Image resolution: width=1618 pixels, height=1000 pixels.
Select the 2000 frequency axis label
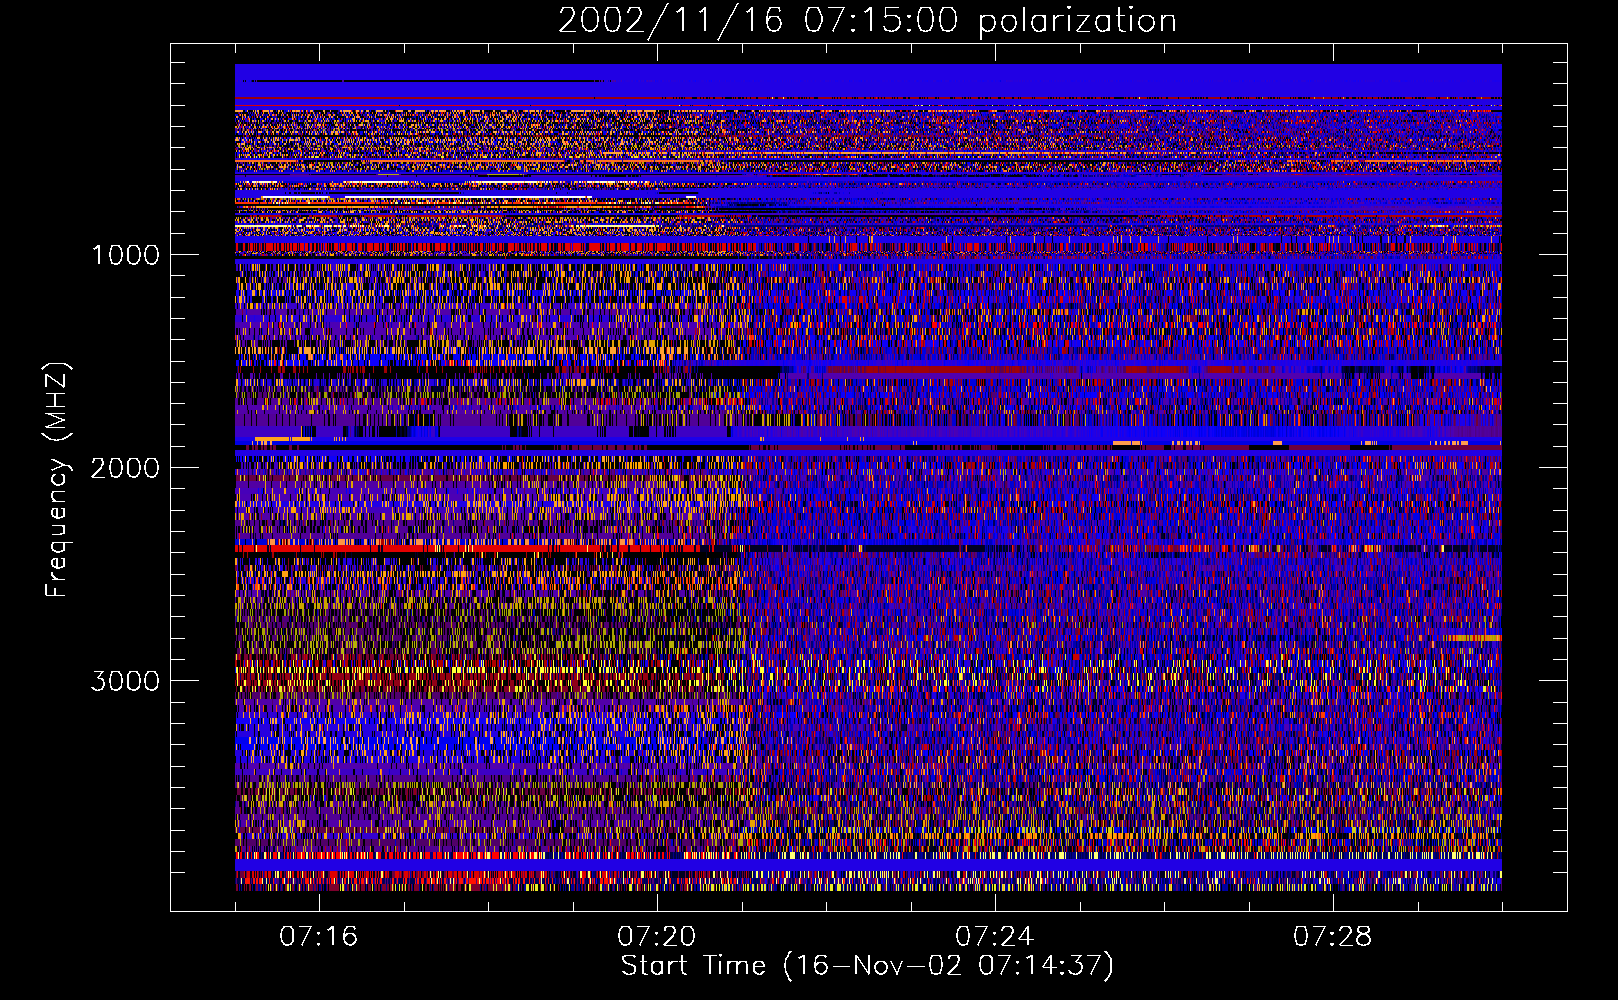[125, 468]
